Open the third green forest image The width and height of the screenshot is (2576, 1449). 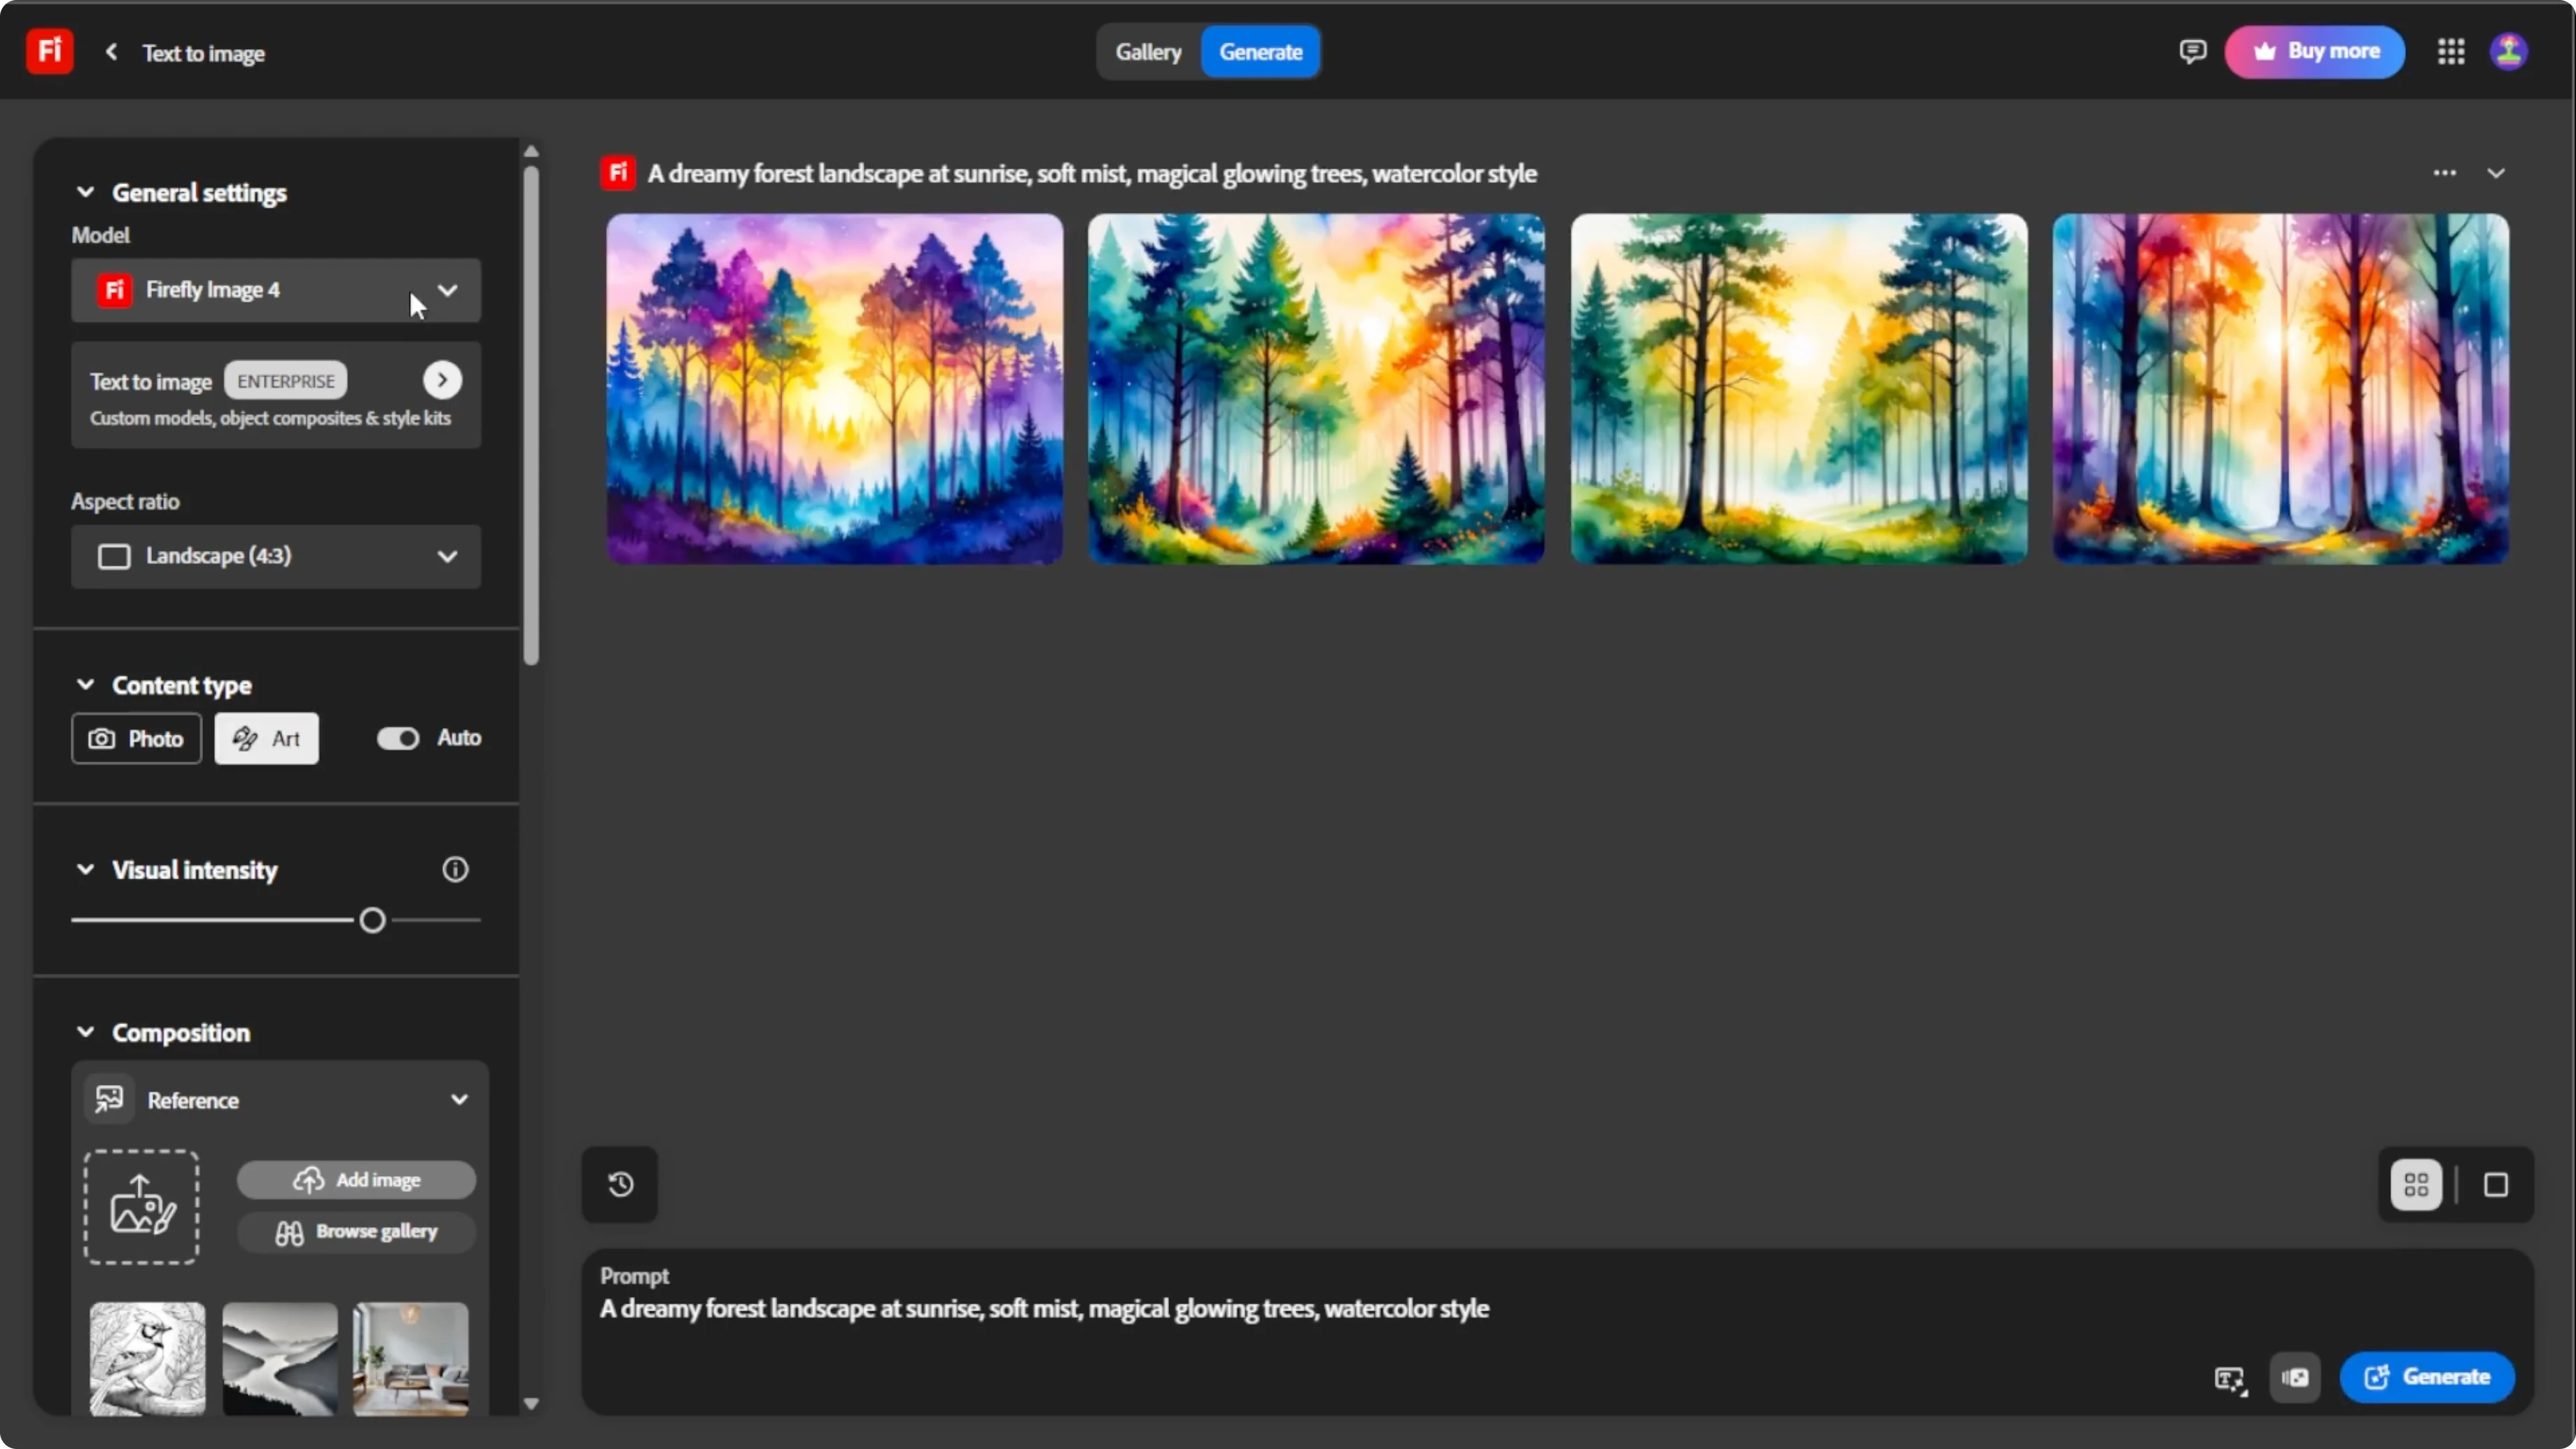(1799, 389)
